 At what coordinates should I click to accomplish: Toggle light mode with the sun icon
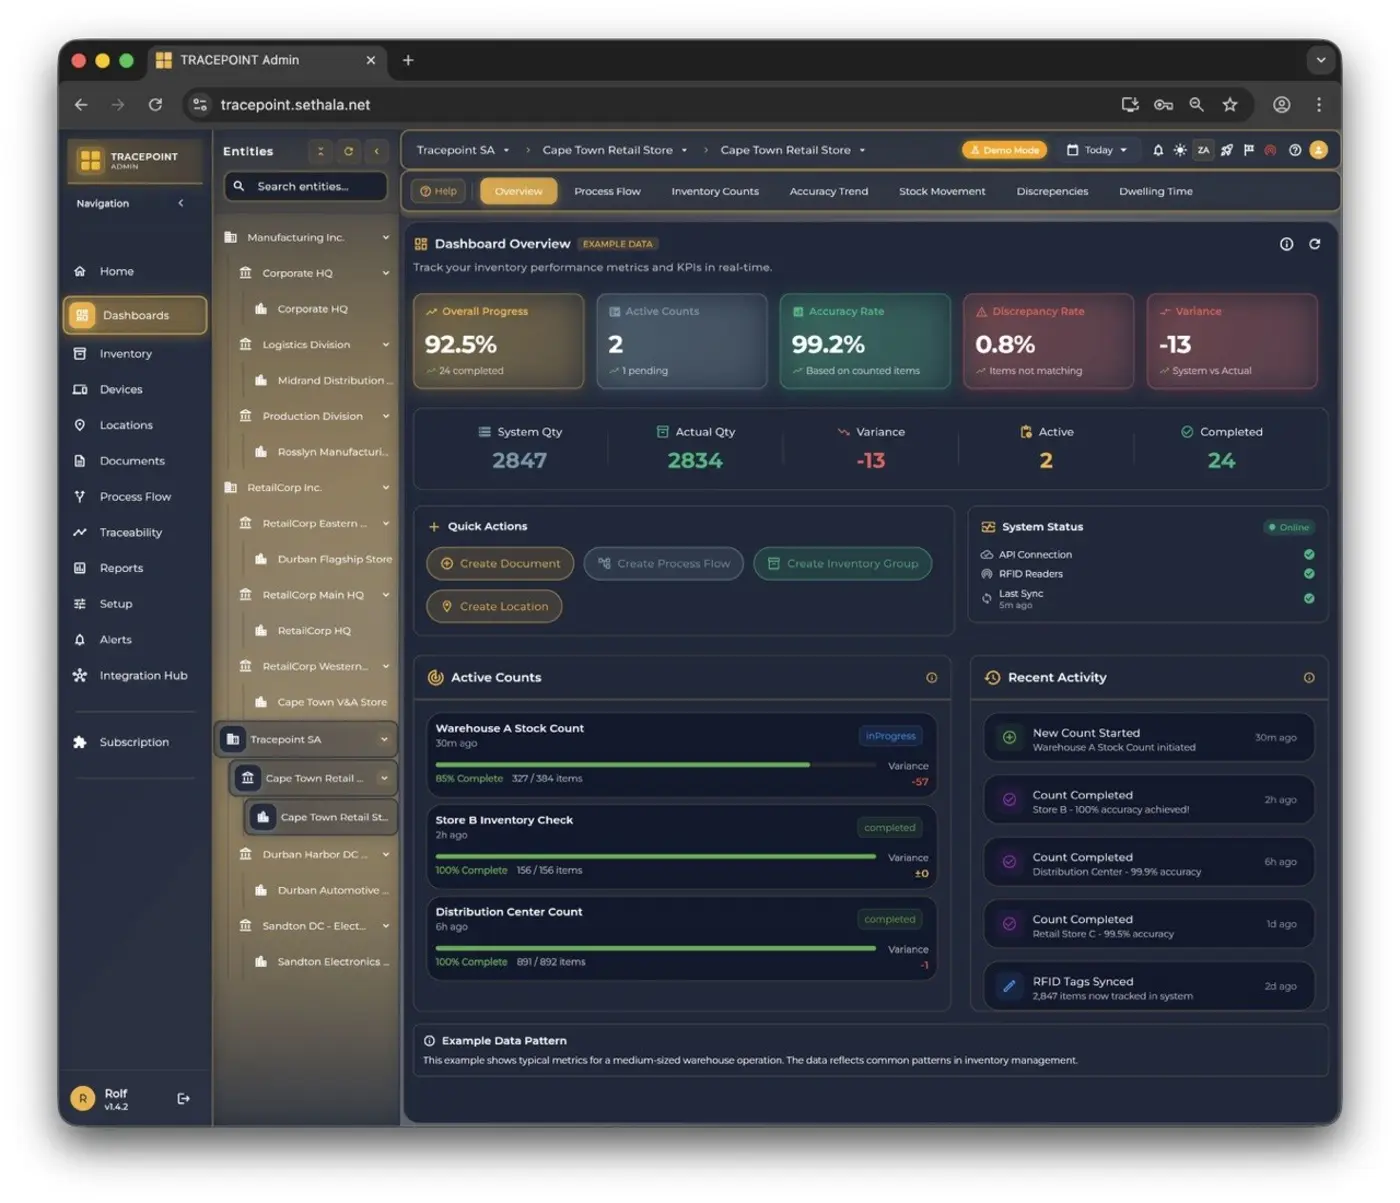1181,150
